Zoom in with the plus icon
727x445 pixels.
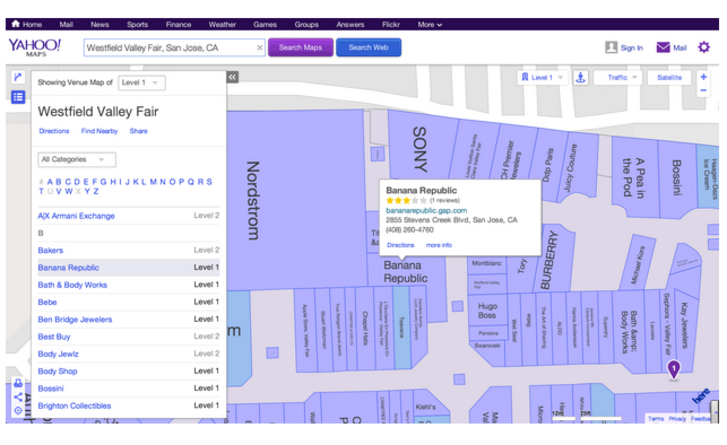click(704, 73)
